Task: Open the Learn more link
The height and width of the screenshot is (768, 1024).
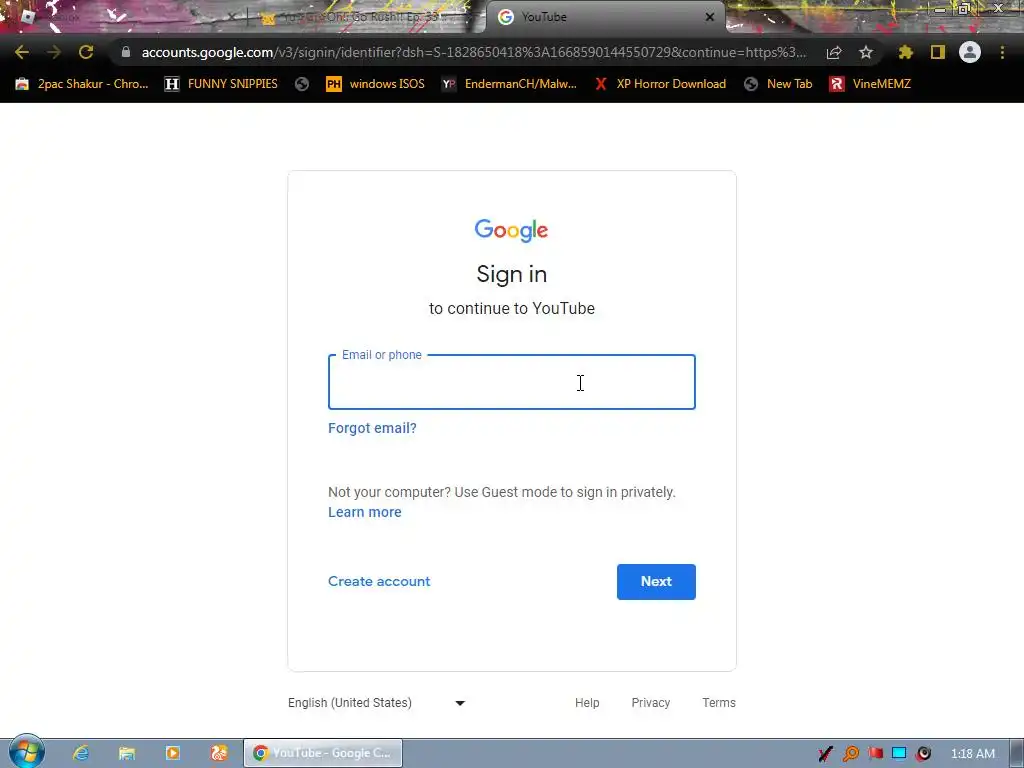Action: (364, 512)
